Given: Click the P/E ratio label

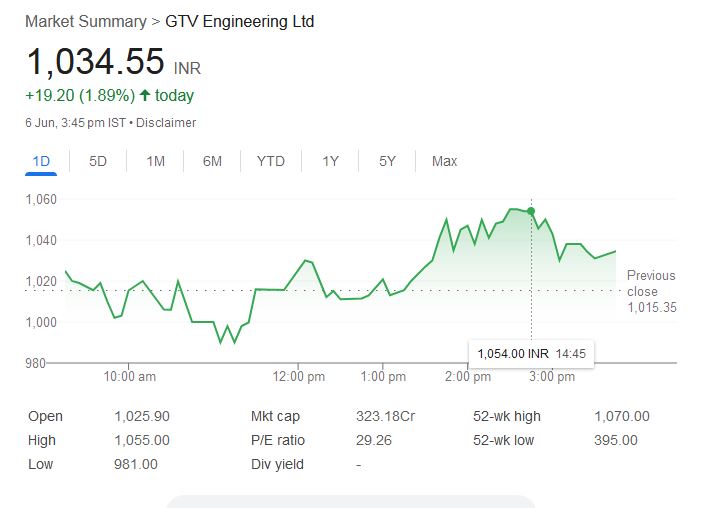Looking at the screenshot, I should point(278,440).
